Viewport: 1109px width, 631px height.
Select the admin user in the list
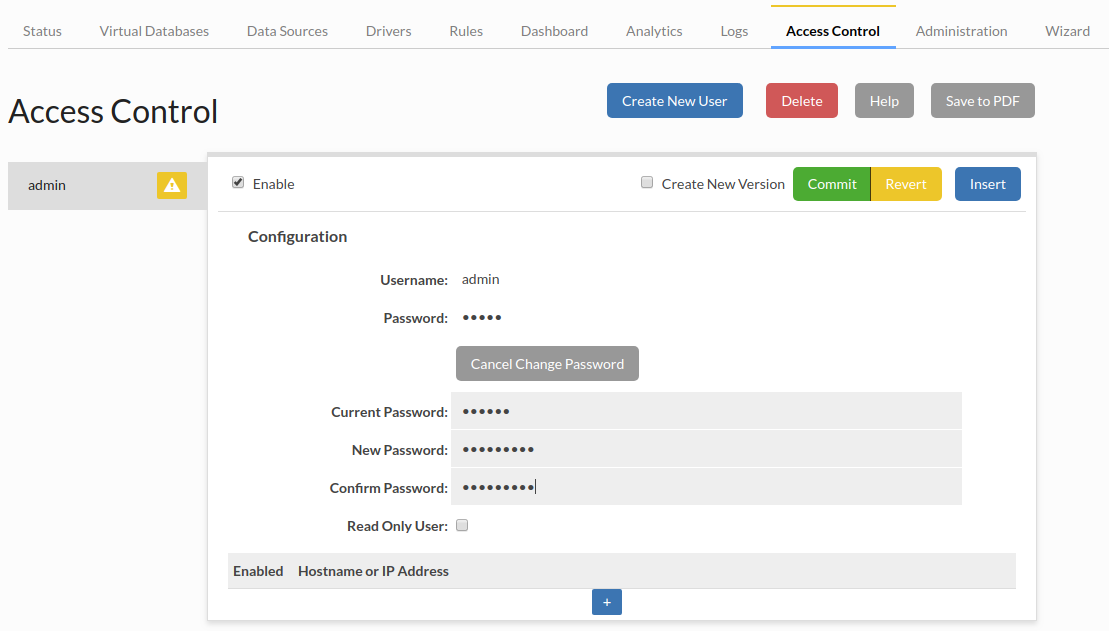80,185
